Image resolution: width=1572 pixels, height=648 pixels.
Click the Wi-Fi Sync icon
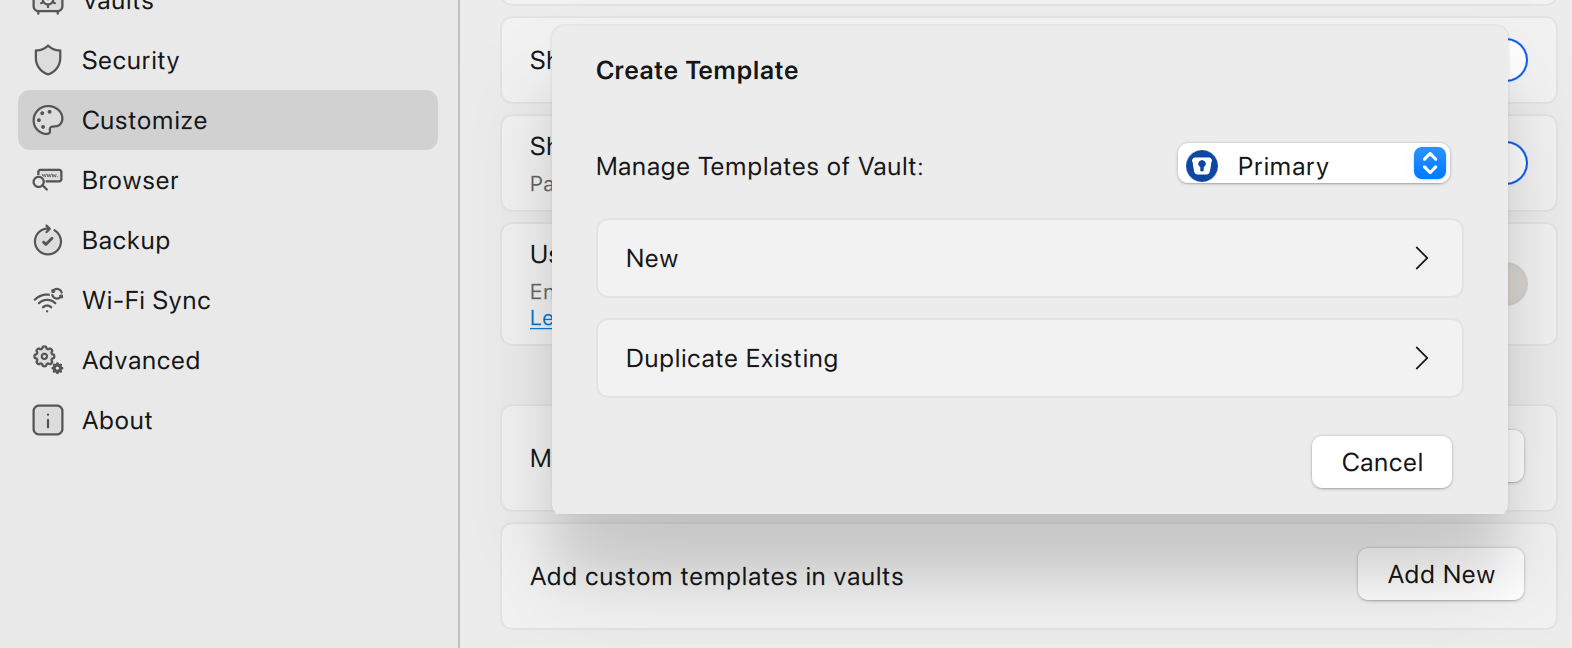tap(48, 300)
